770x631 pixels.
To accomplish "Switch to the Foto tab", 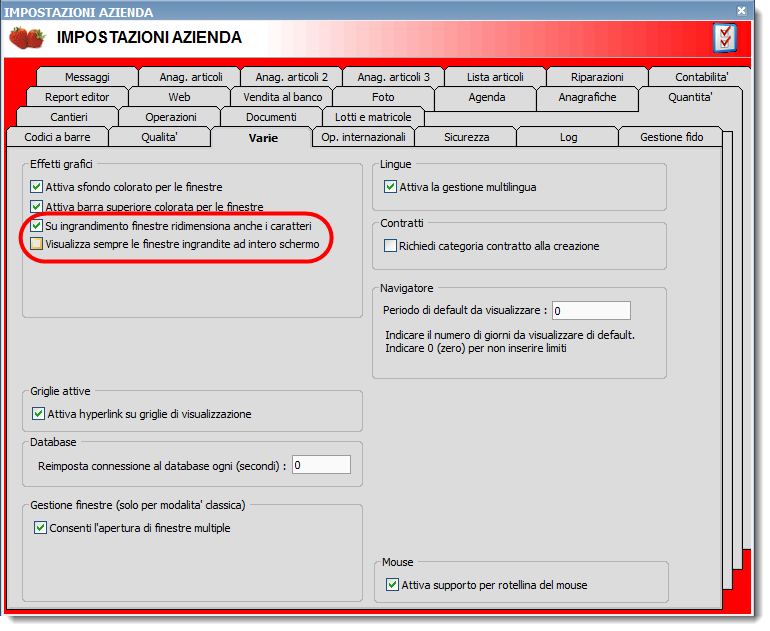I will click(383, 97).
